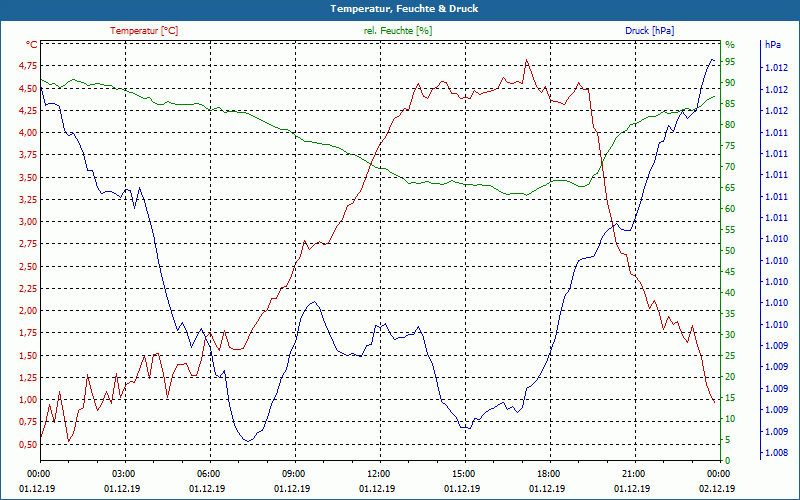The height and width of the screenshot is (500, 800).
Task: Select the red 'Temperatur [°C]' legend label
Action: coord(144,31)
